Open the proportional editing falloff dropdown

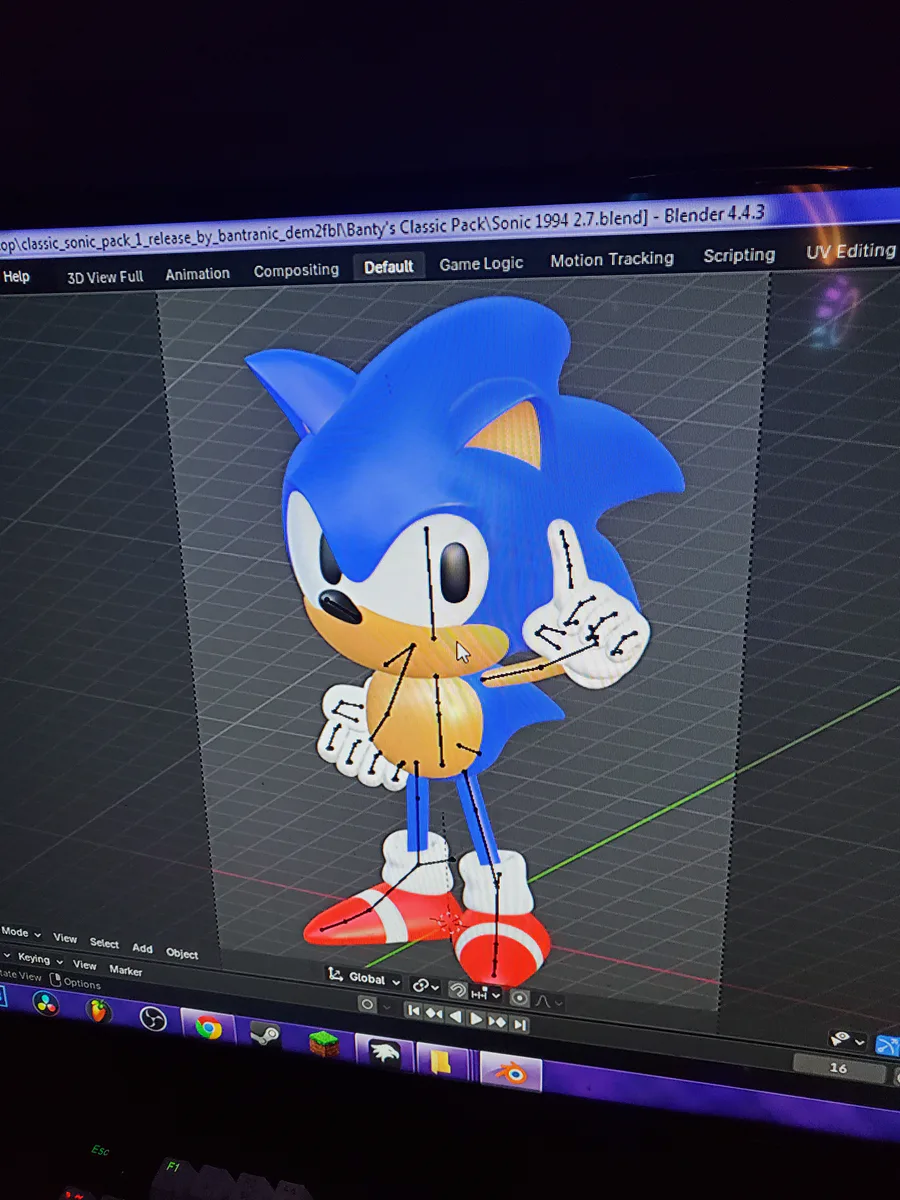pyautogui.click(x=548, y=1000)
